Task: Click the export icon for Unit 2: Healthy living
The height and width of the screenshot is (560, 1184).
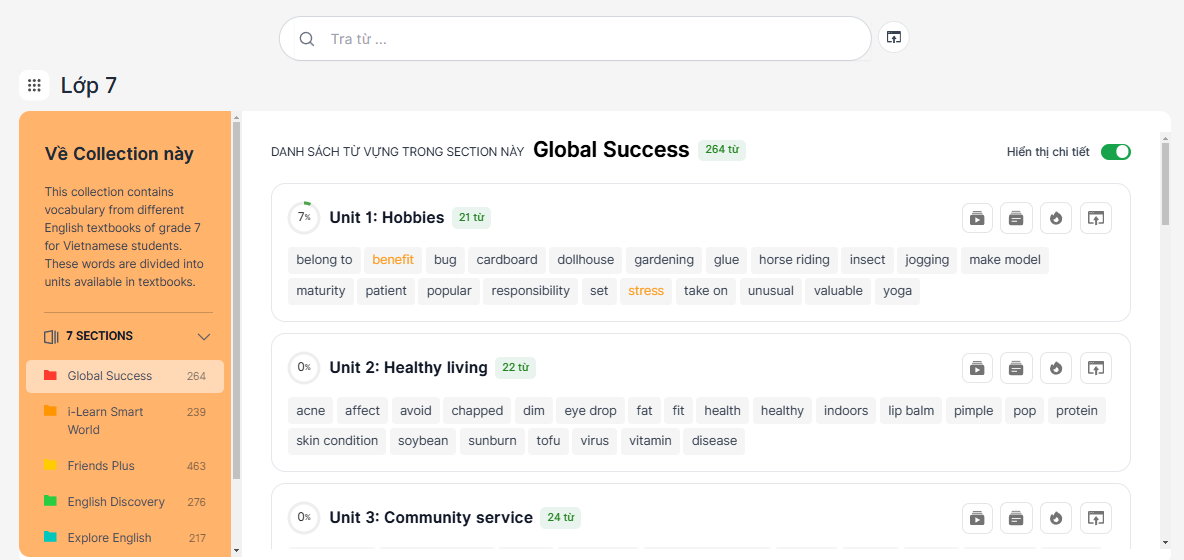Action: click(x=1096, y=368)
